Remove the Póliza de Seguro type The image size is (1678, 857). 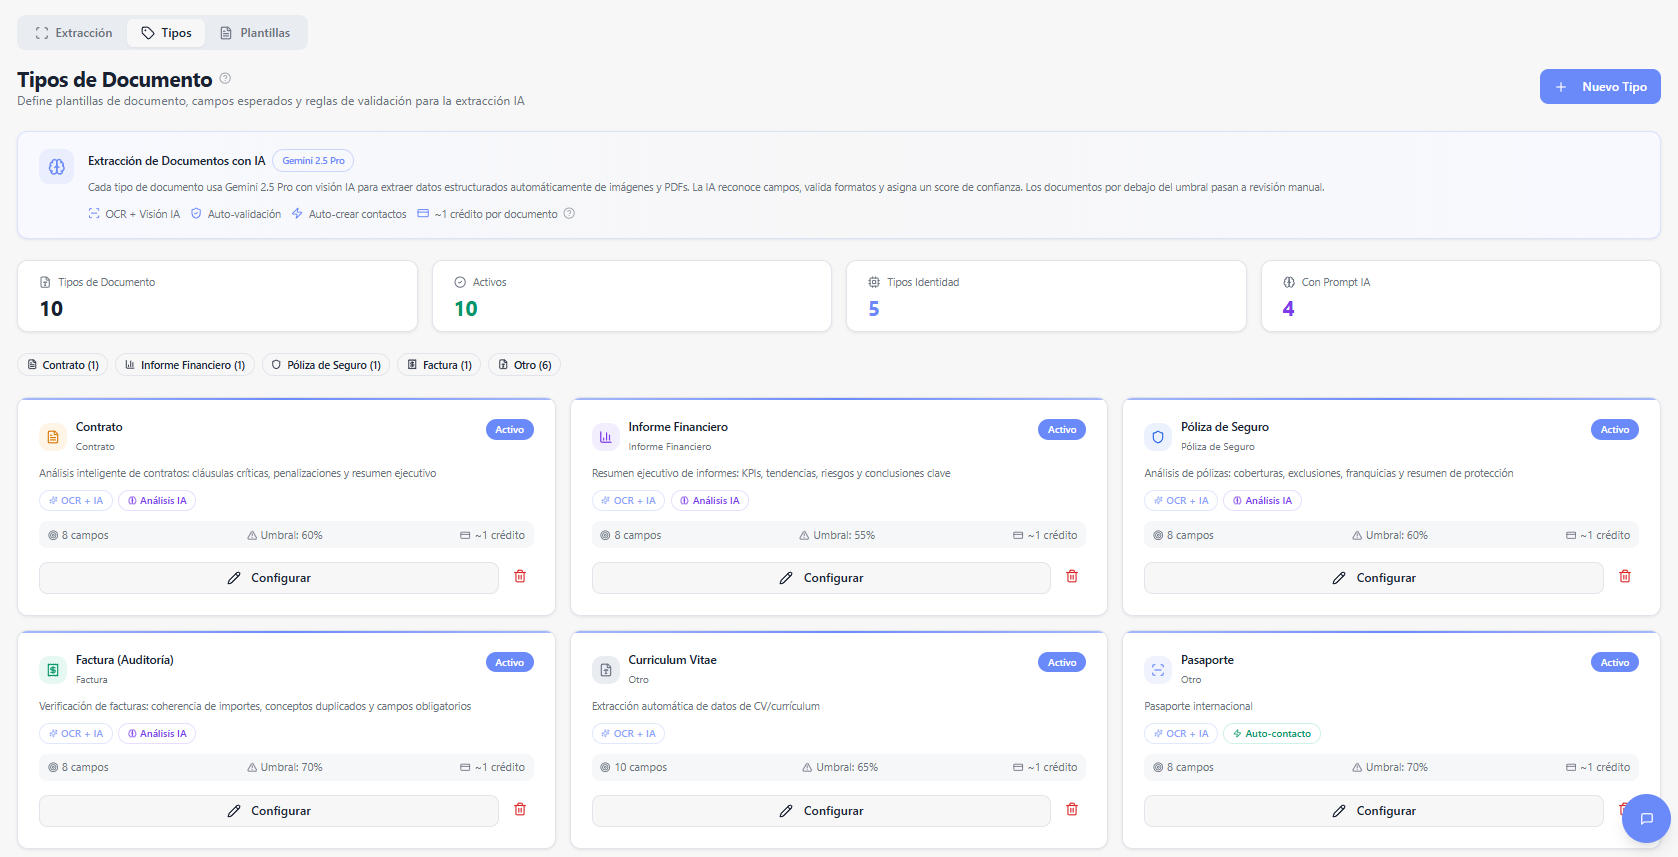point(1625,577)
